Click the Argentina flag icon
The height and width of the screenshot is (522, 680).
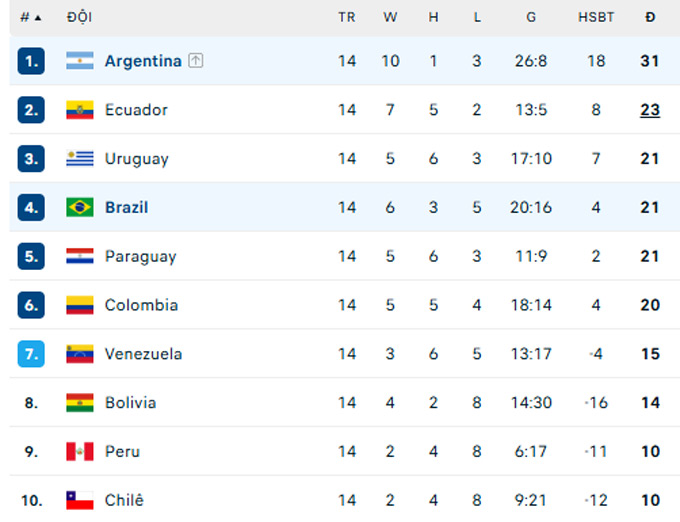click(x=80, y=61)
